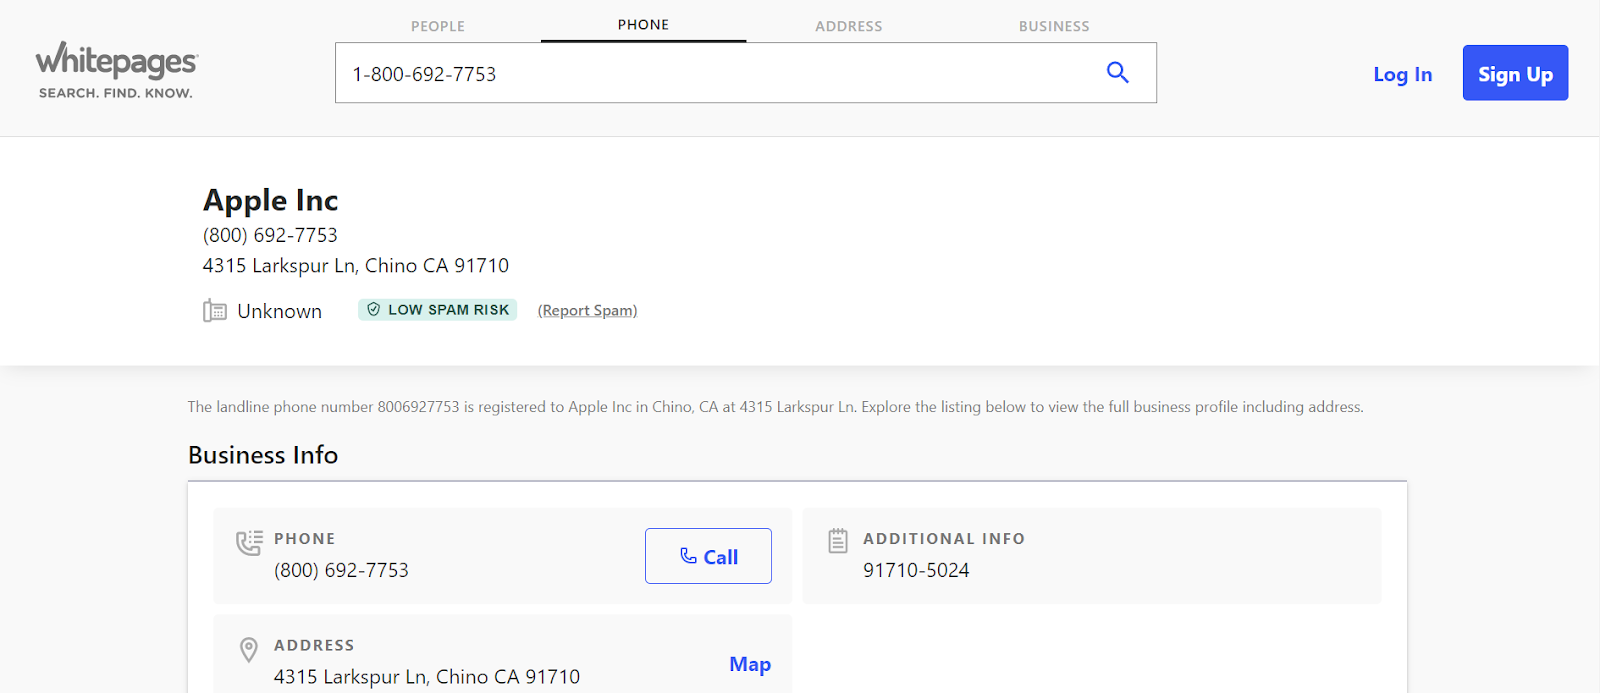Click the Business Info section heading
Viewport: 1600px width, 693px height.
263,455
